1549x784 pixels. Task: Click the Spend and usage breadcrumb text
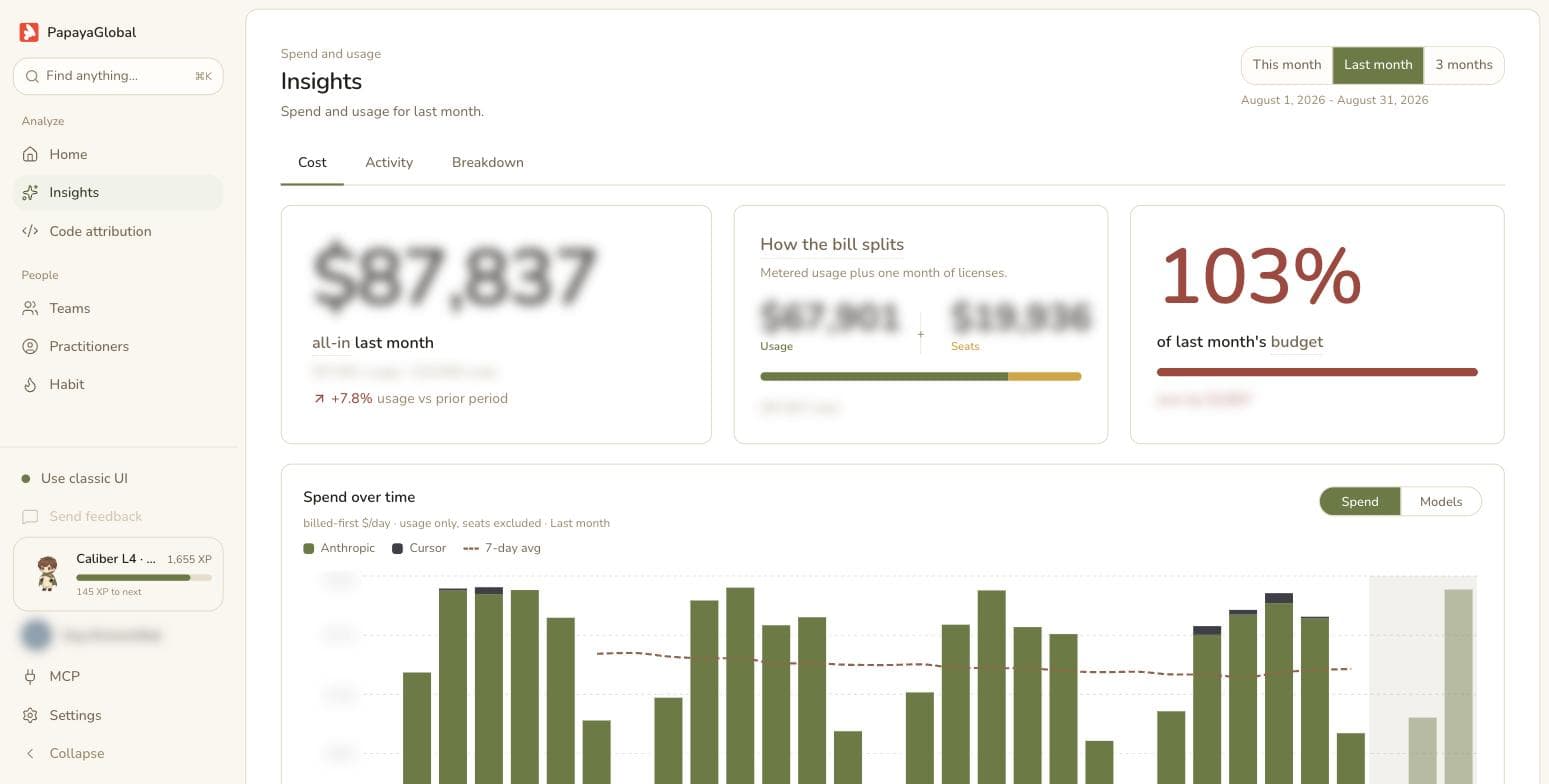[331, 54]
